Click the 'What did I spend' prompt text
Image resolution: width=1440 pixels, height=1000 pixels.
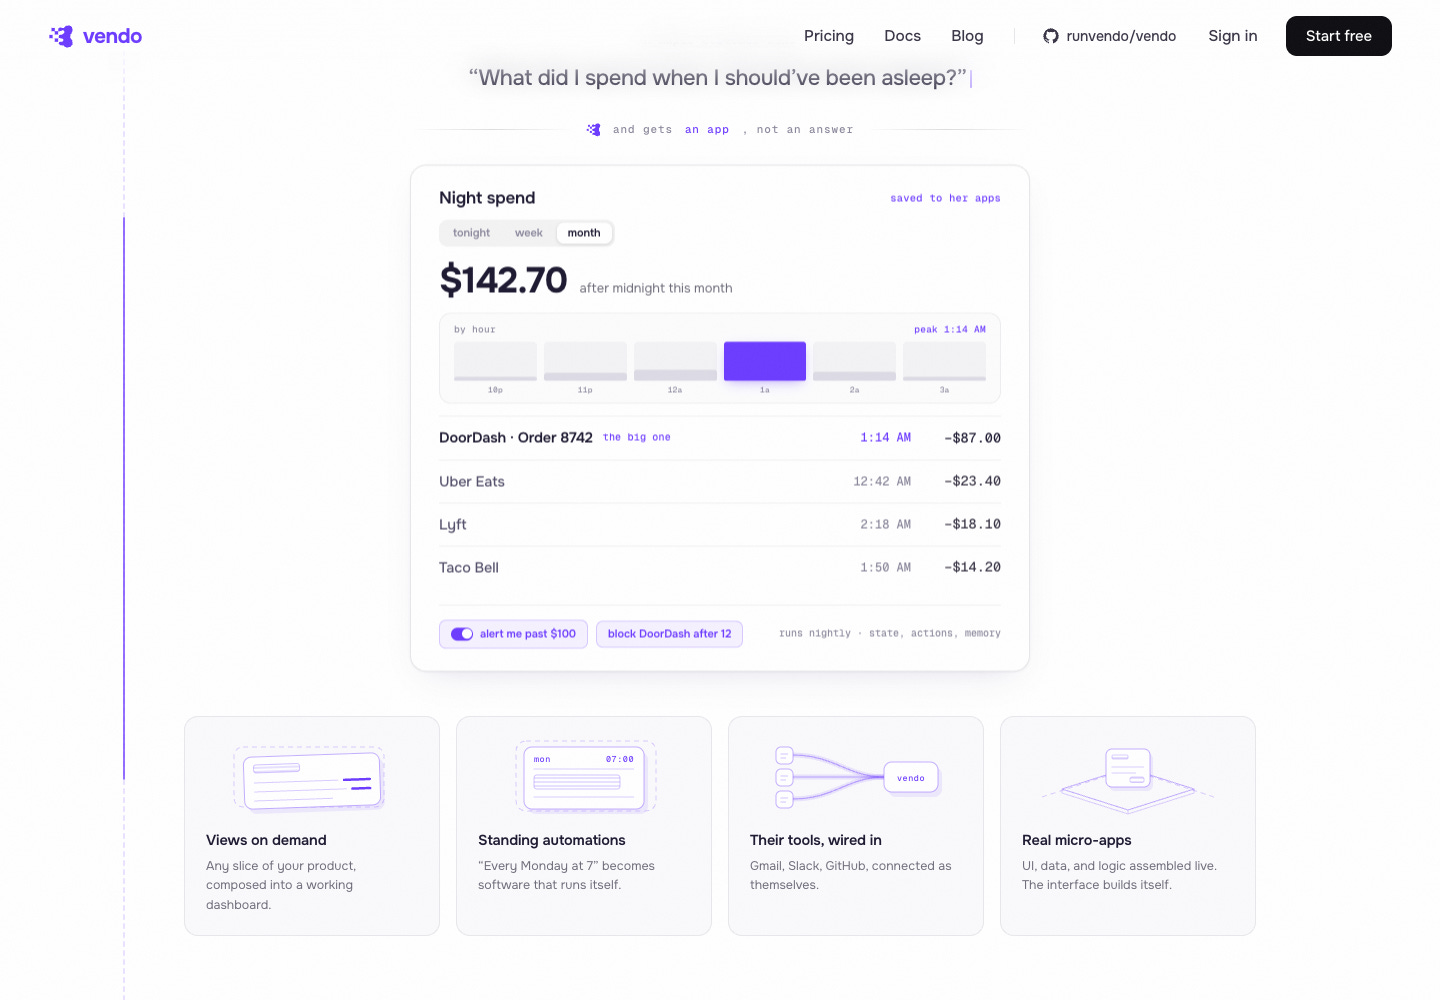718,78
